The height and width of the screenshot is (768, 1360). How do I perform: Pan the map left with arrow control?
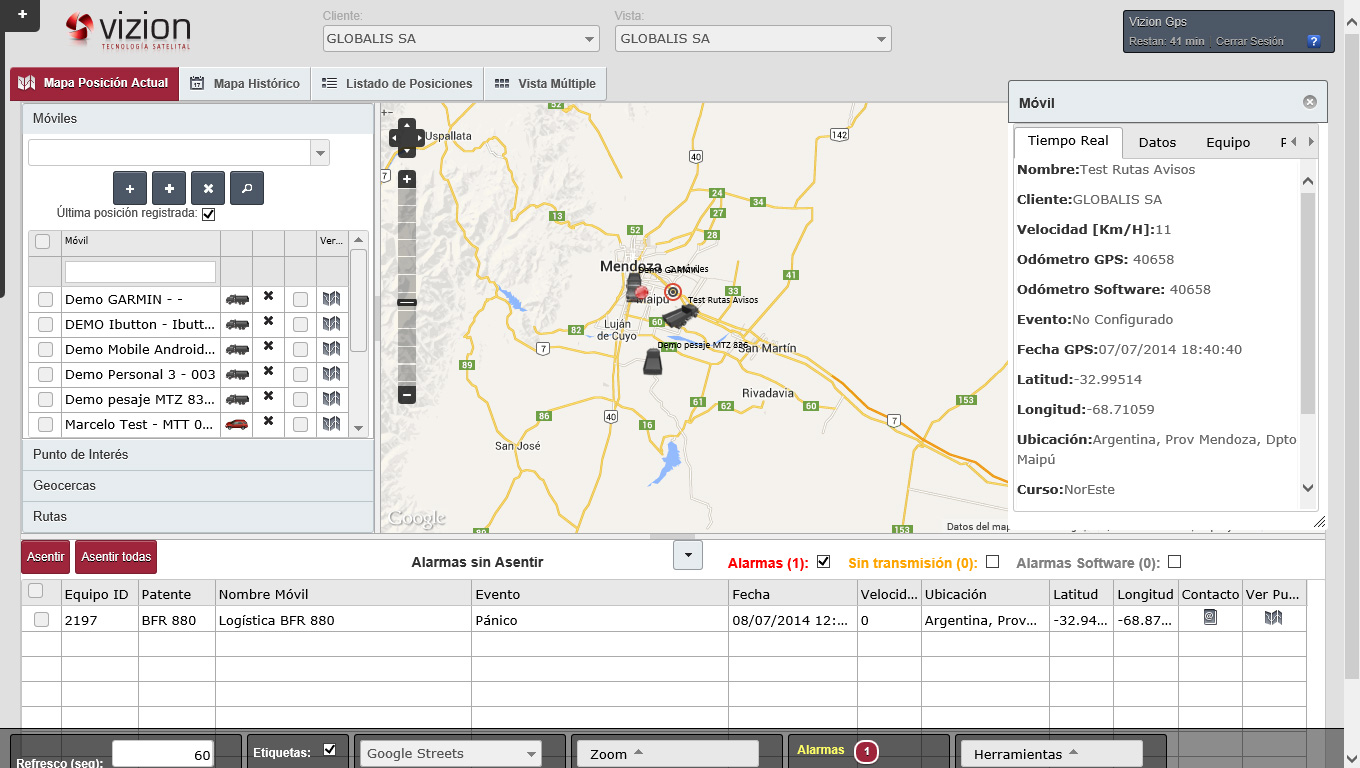click(395, 138)
